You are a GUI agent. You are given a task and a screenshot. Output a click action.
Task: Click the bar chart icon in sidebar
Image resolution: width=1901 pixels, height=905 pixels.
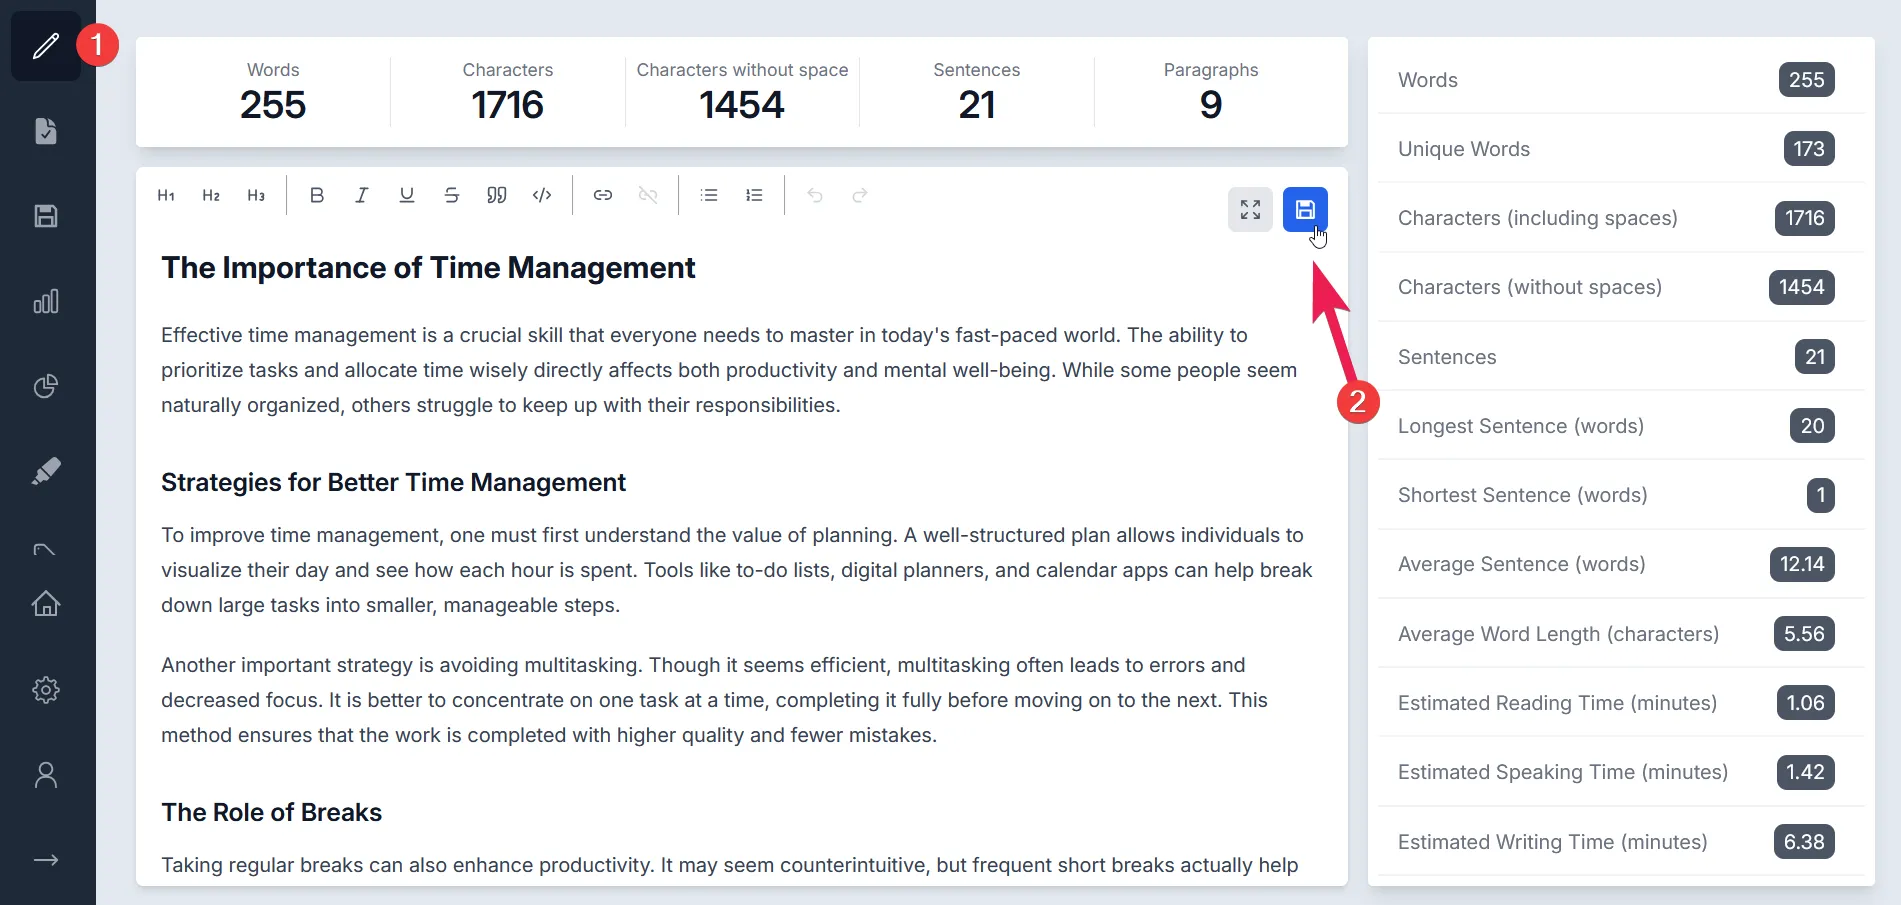[x=46, y=301]
